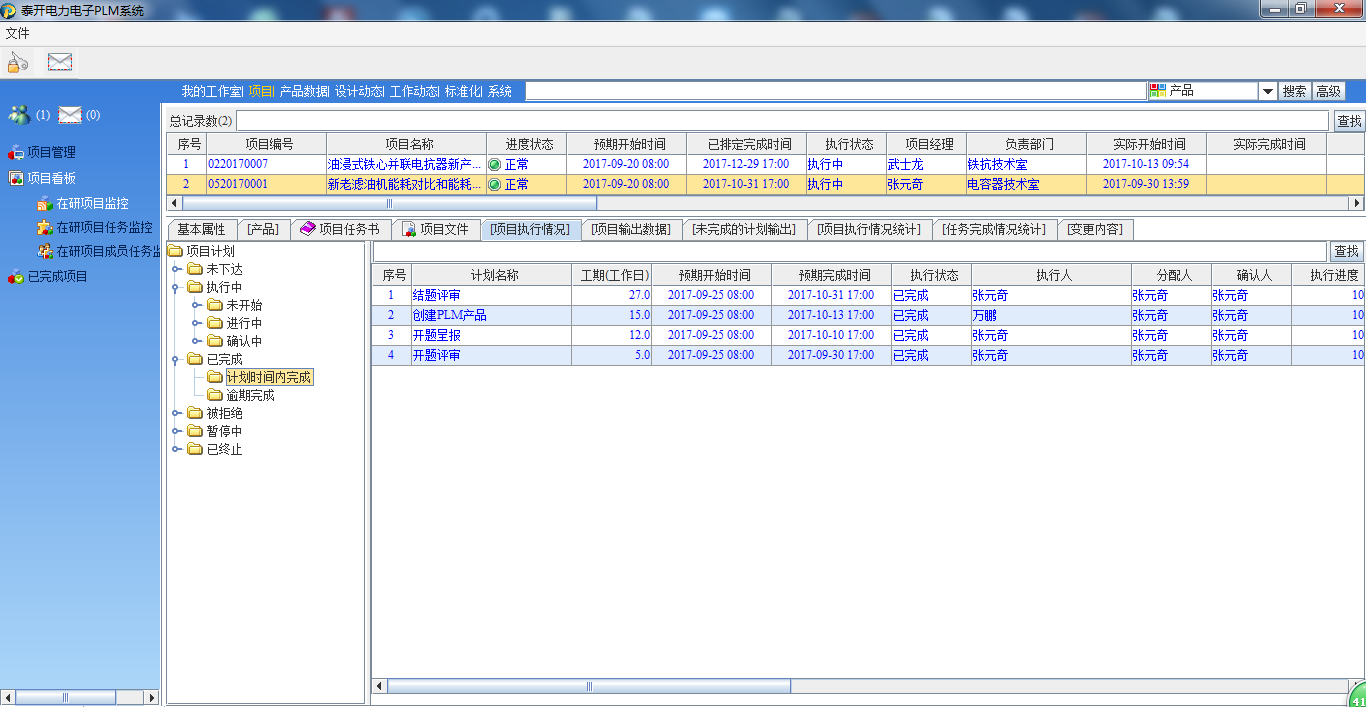Switch to the 任务完成情况统计 tab
Viewport: 1366px width, 707px height.
tap(994, 229)
